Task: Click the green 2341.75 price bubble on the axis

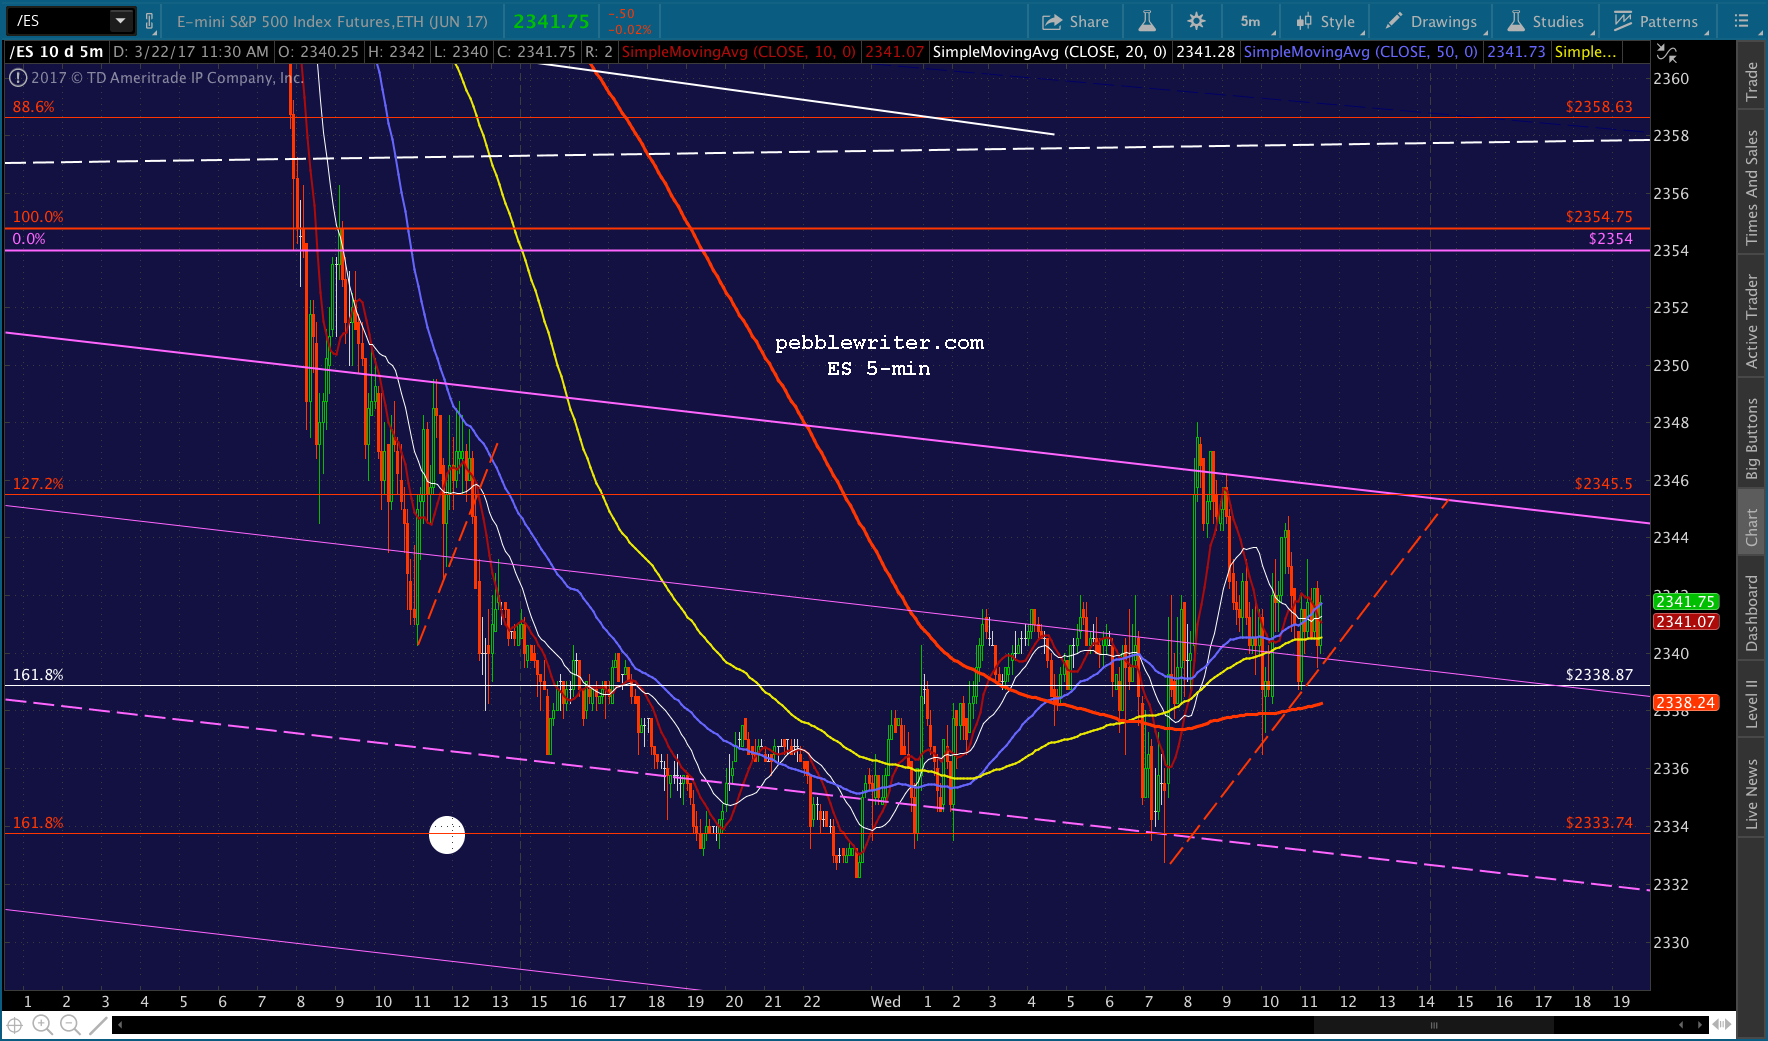Action: point(1686,601)
